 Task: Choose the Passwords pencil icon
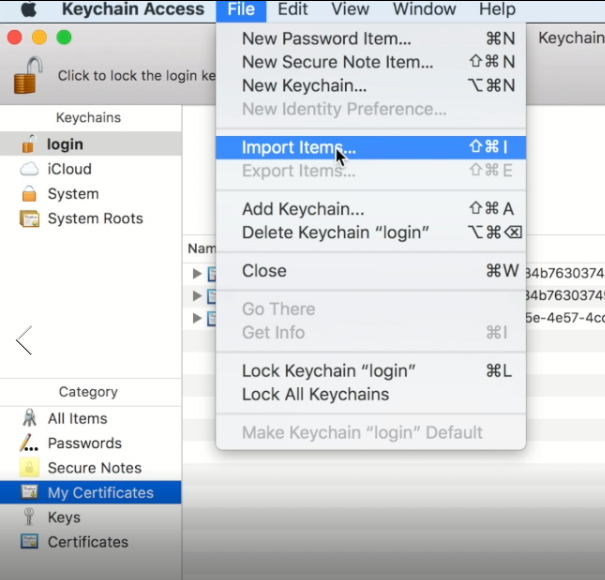click(29, 443)
